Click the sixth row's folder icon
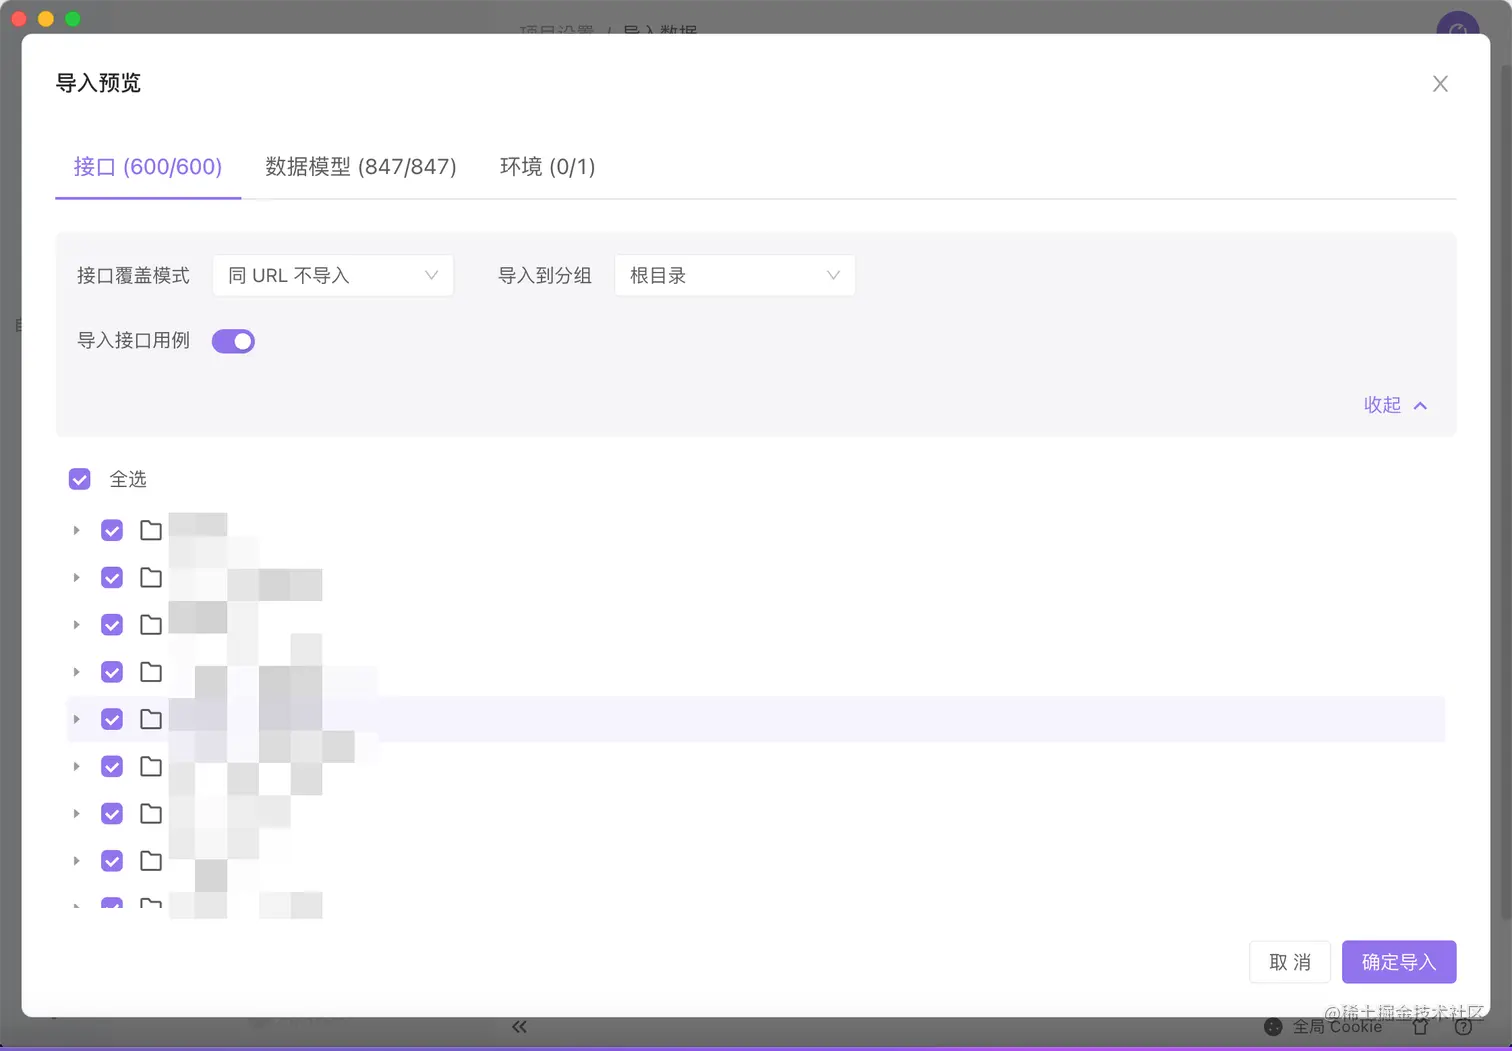The image size is (1512, 1051). tap(151, 766)
